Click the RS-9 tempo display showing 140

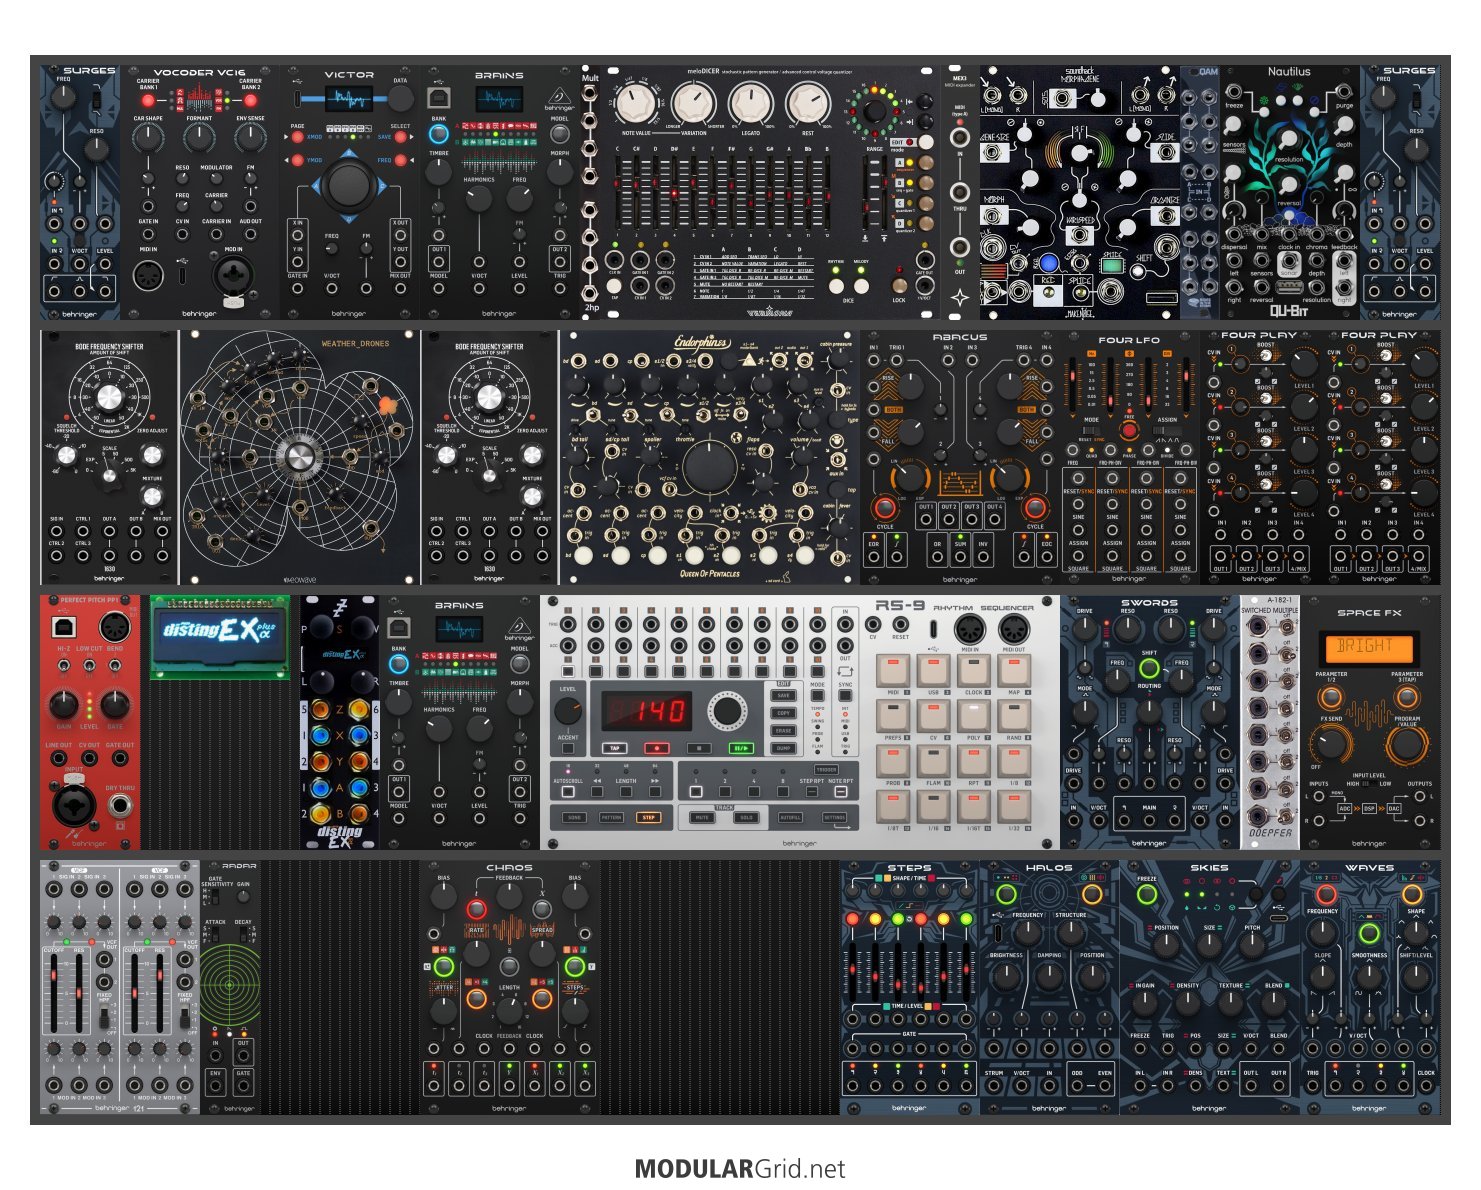pyautogui.click(x=646, y=711)
